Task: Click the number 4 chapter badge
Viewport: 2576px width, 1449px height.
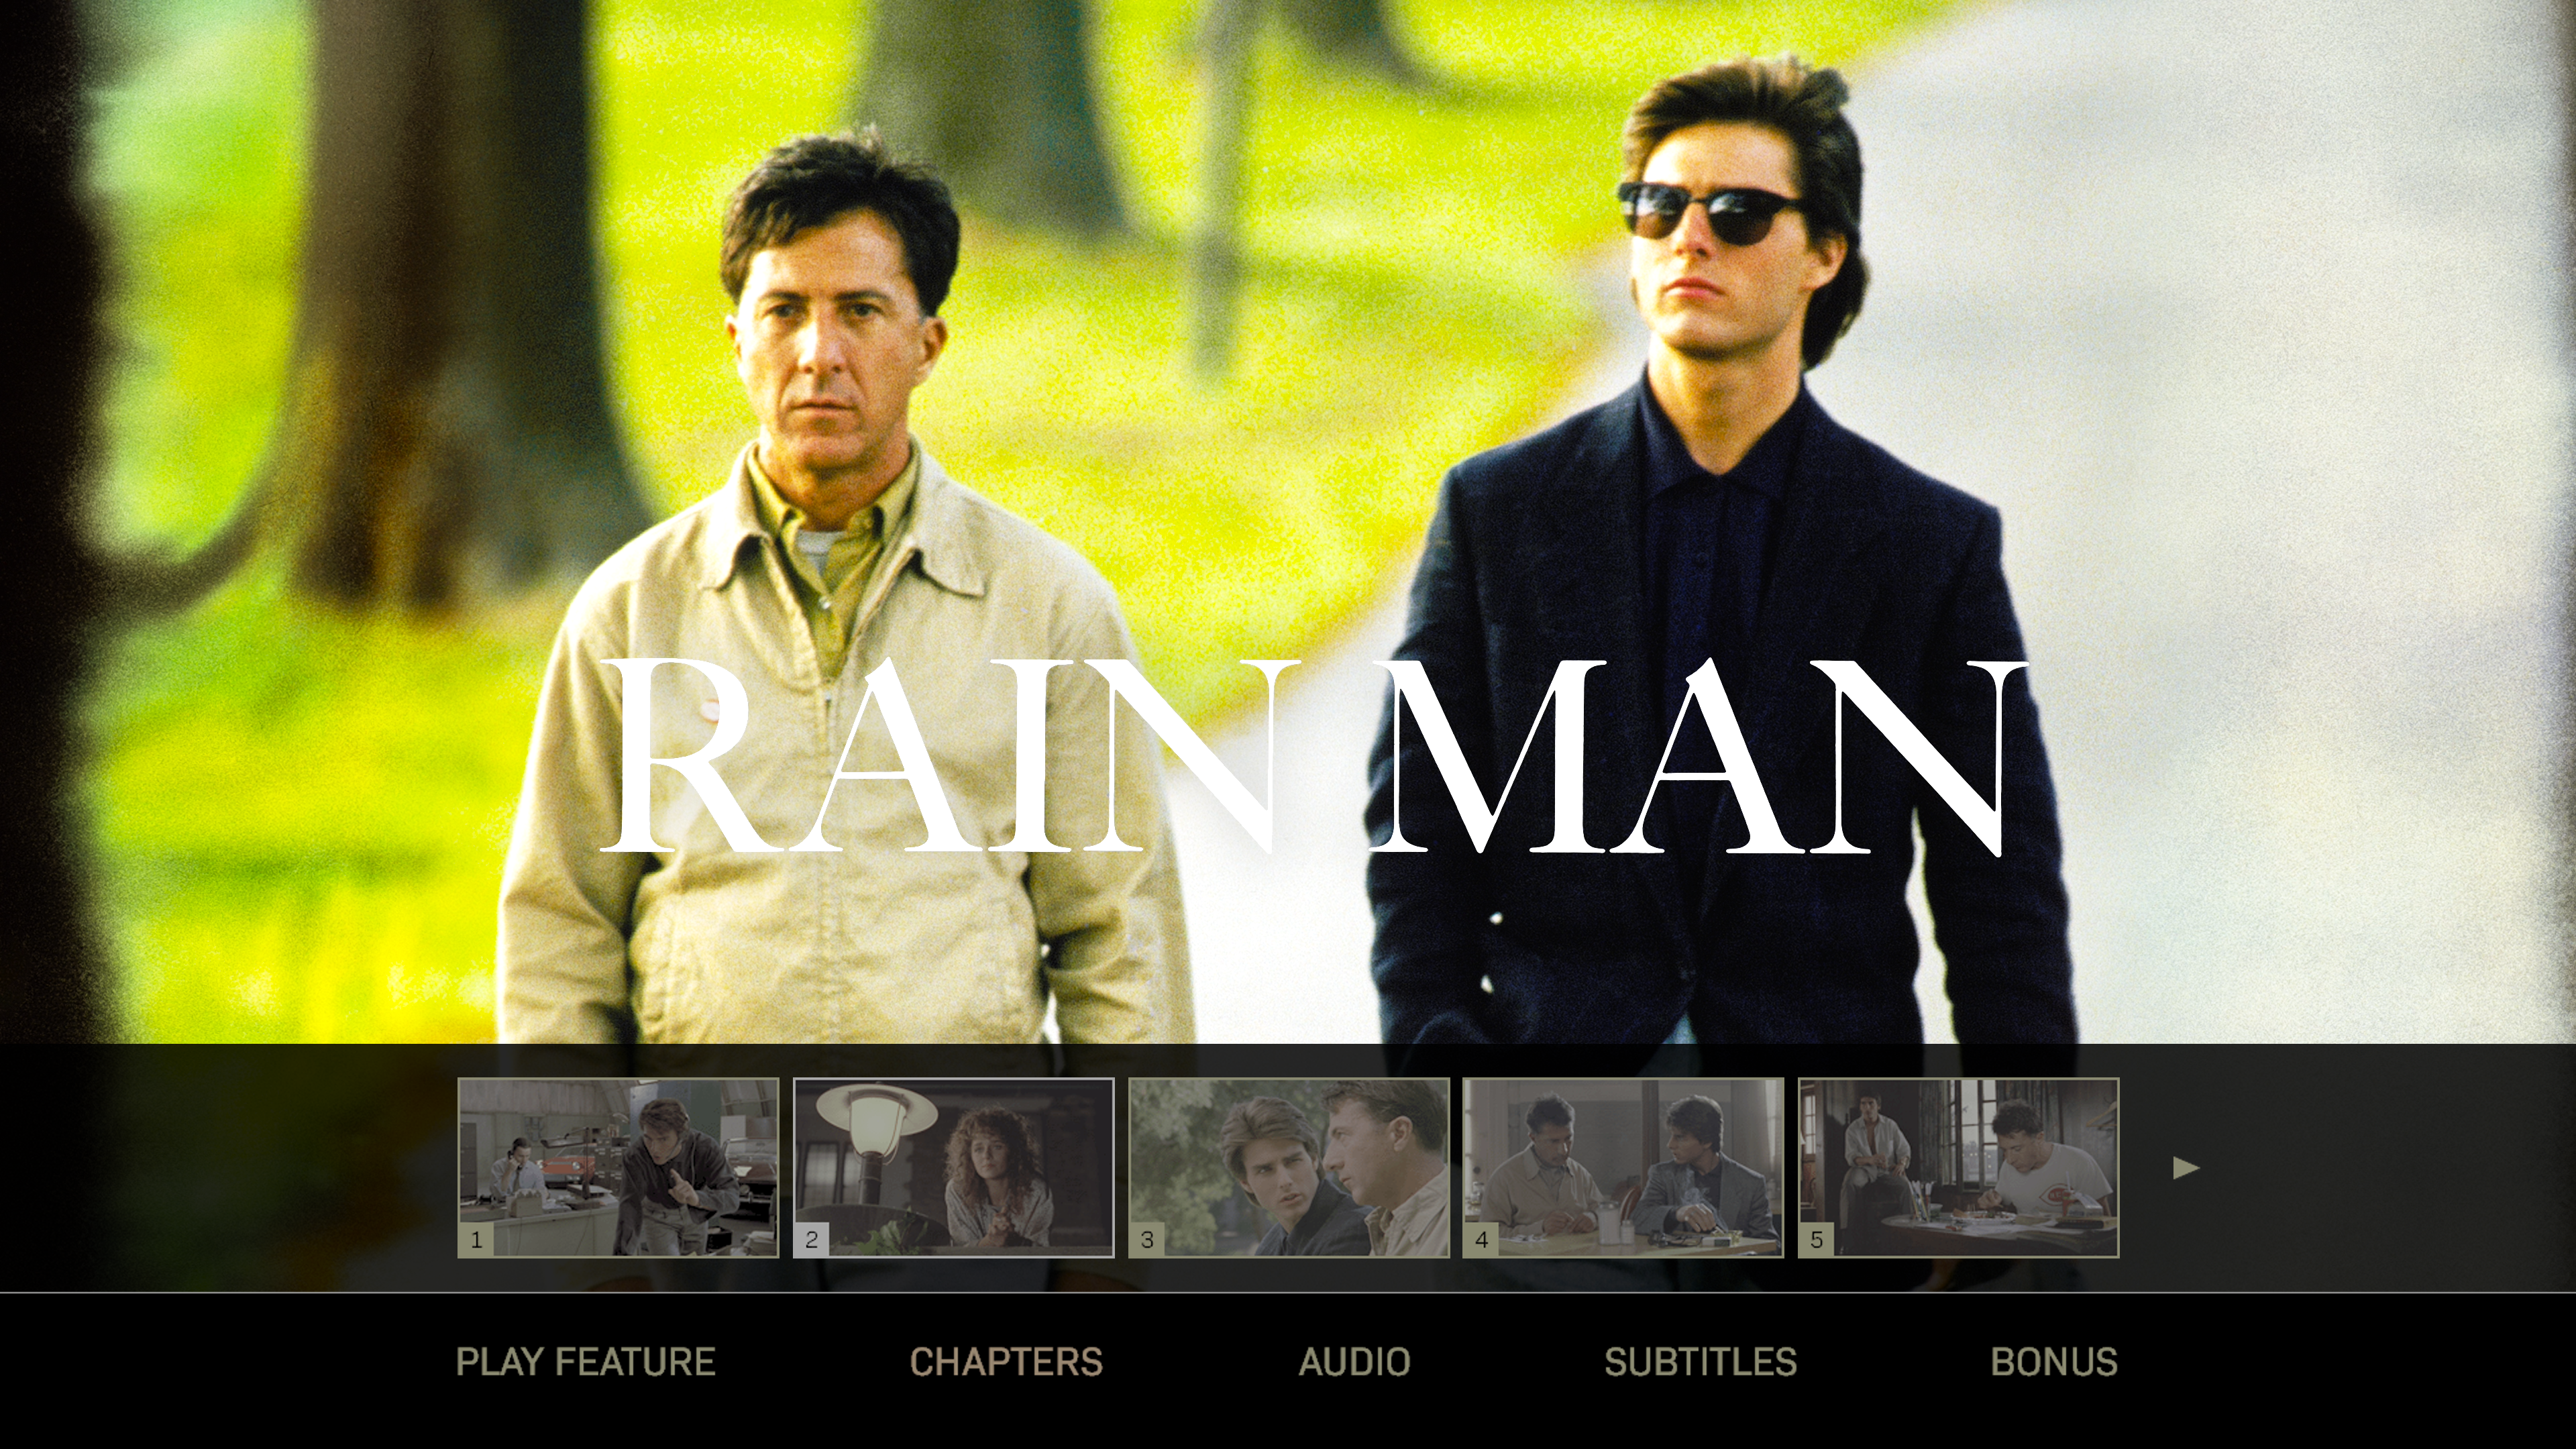Action: click(1481, 1240)
